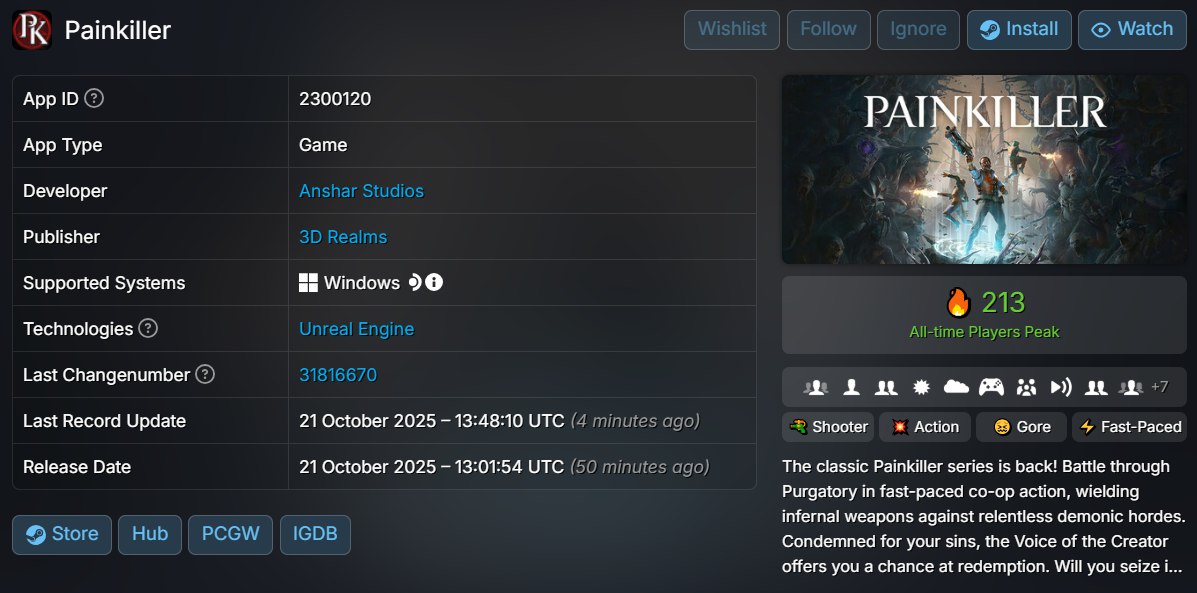Click the Steam Deck compatibility icon
The image size is (1197, 593).
tap(415, 282)
